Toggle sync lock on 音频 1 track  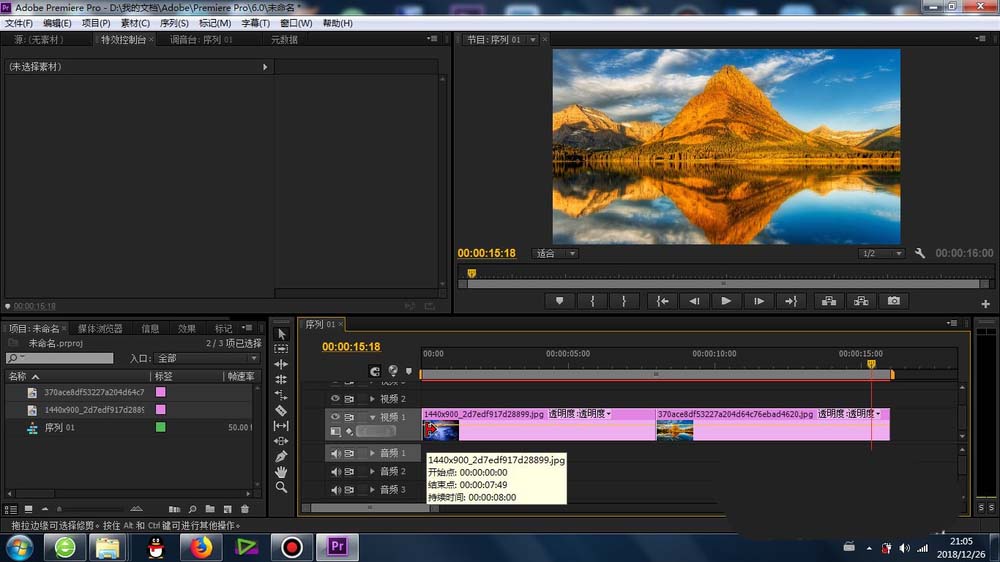coord(349,454)
